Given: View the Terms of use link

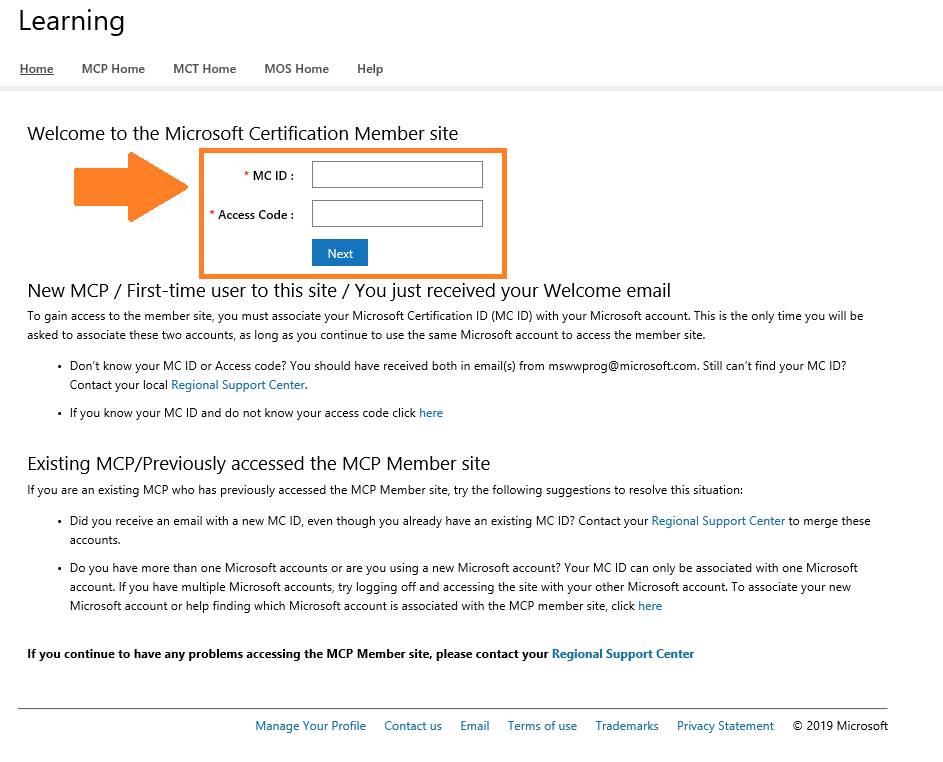Looking at the screenshot, I should click(542, 726).
